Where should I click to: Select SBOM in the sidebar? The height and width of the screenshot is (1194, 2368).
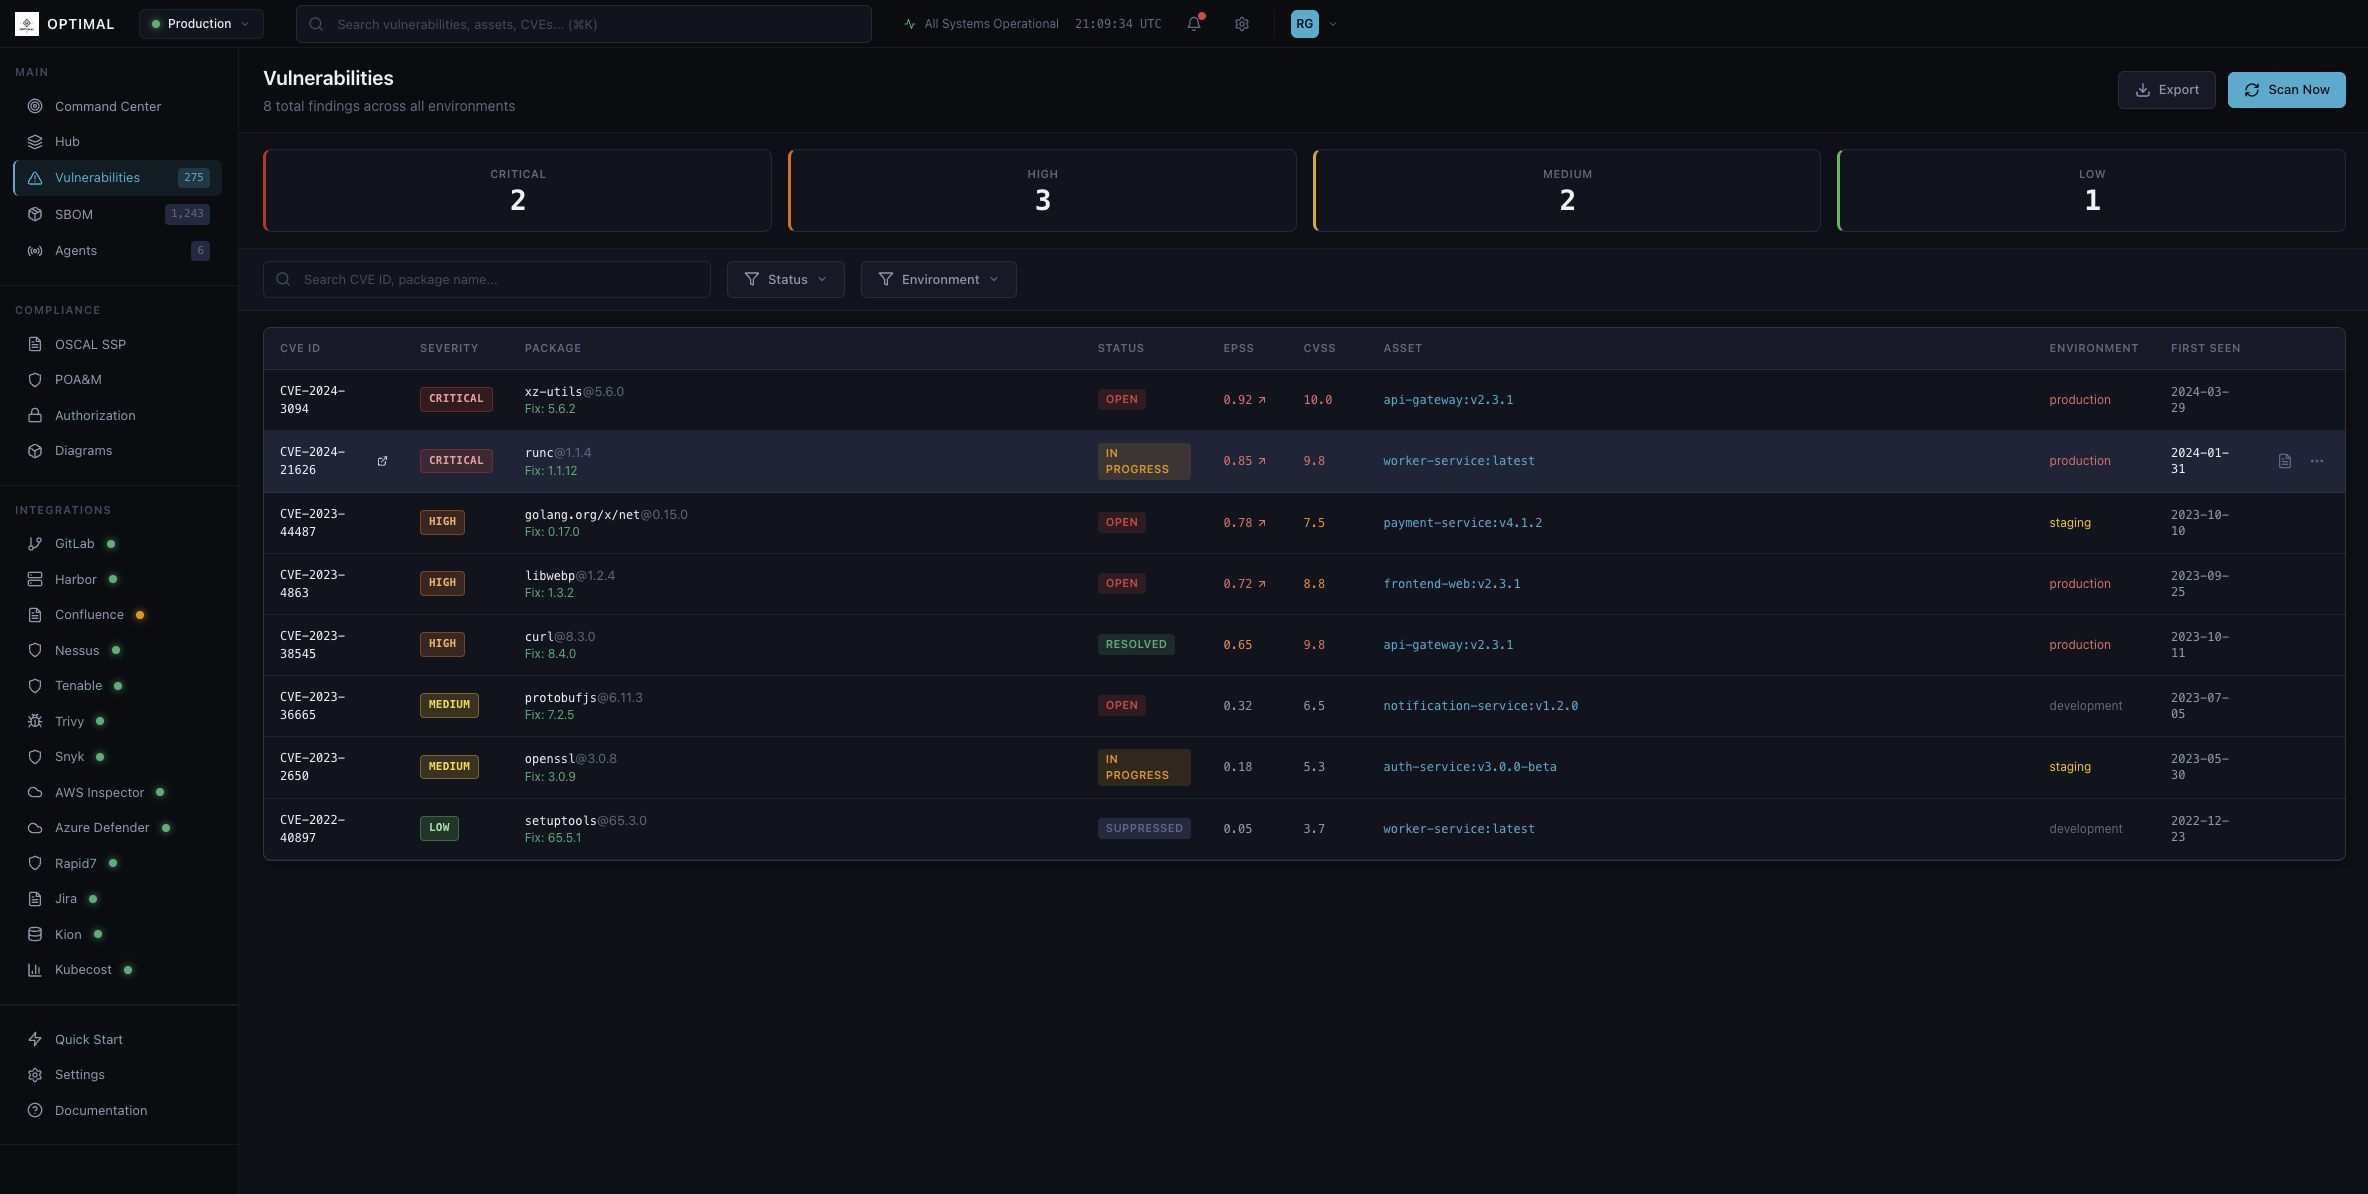[73, 214]
